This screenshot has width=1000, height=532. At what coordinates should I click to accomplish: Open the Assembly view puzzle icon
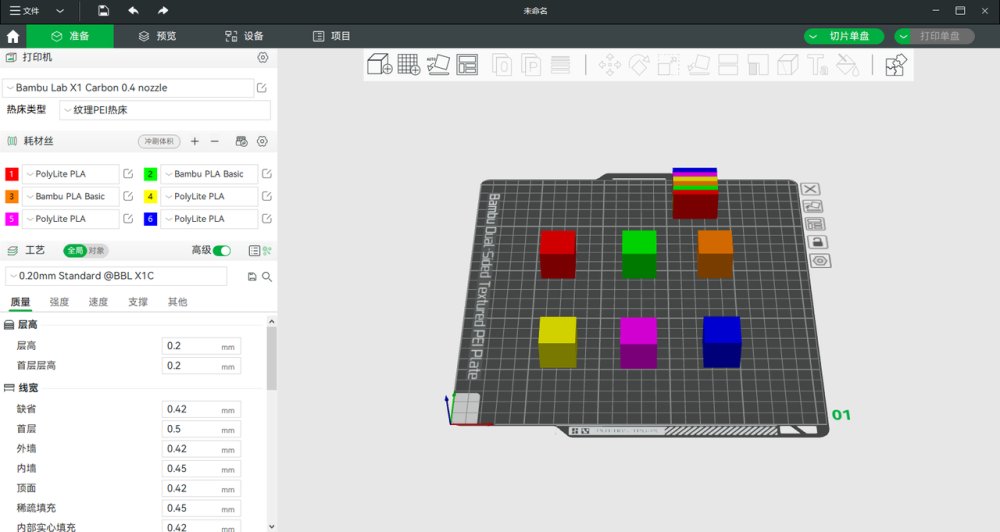coord(895,65)
